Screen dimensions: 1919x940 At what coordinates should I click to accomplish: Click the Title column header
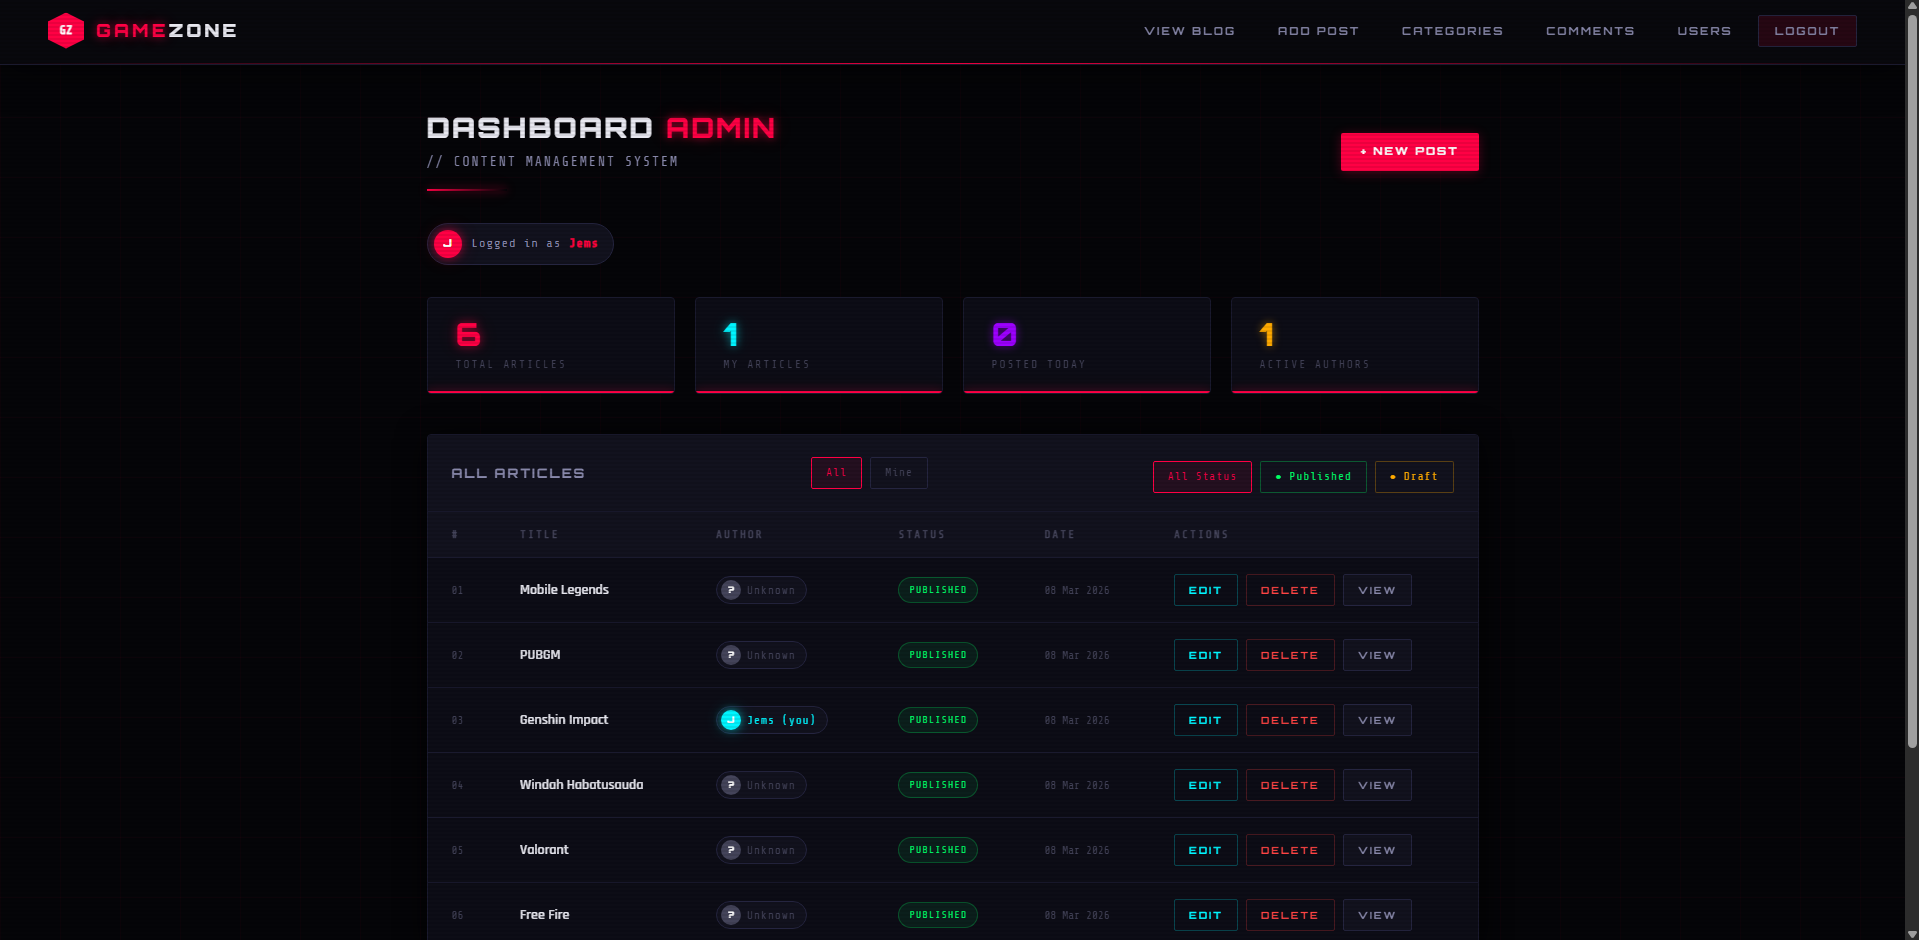coord(539,535)
